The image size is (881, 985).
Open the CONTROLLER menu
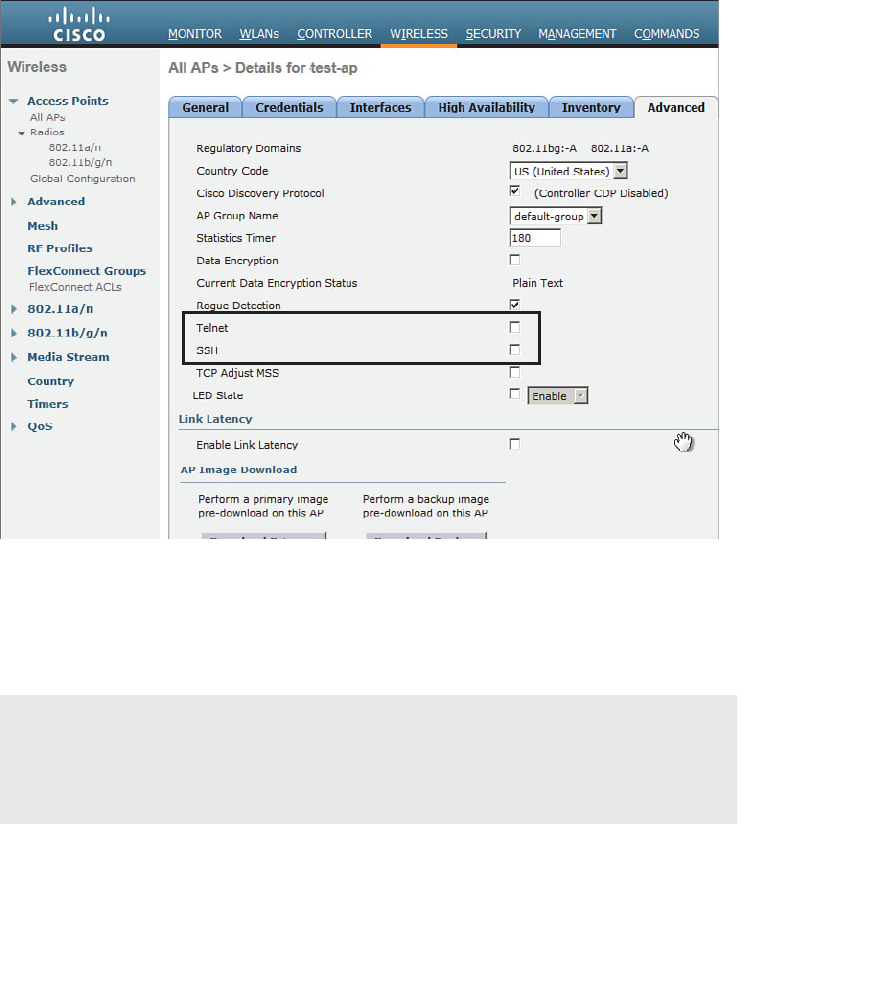334,34
